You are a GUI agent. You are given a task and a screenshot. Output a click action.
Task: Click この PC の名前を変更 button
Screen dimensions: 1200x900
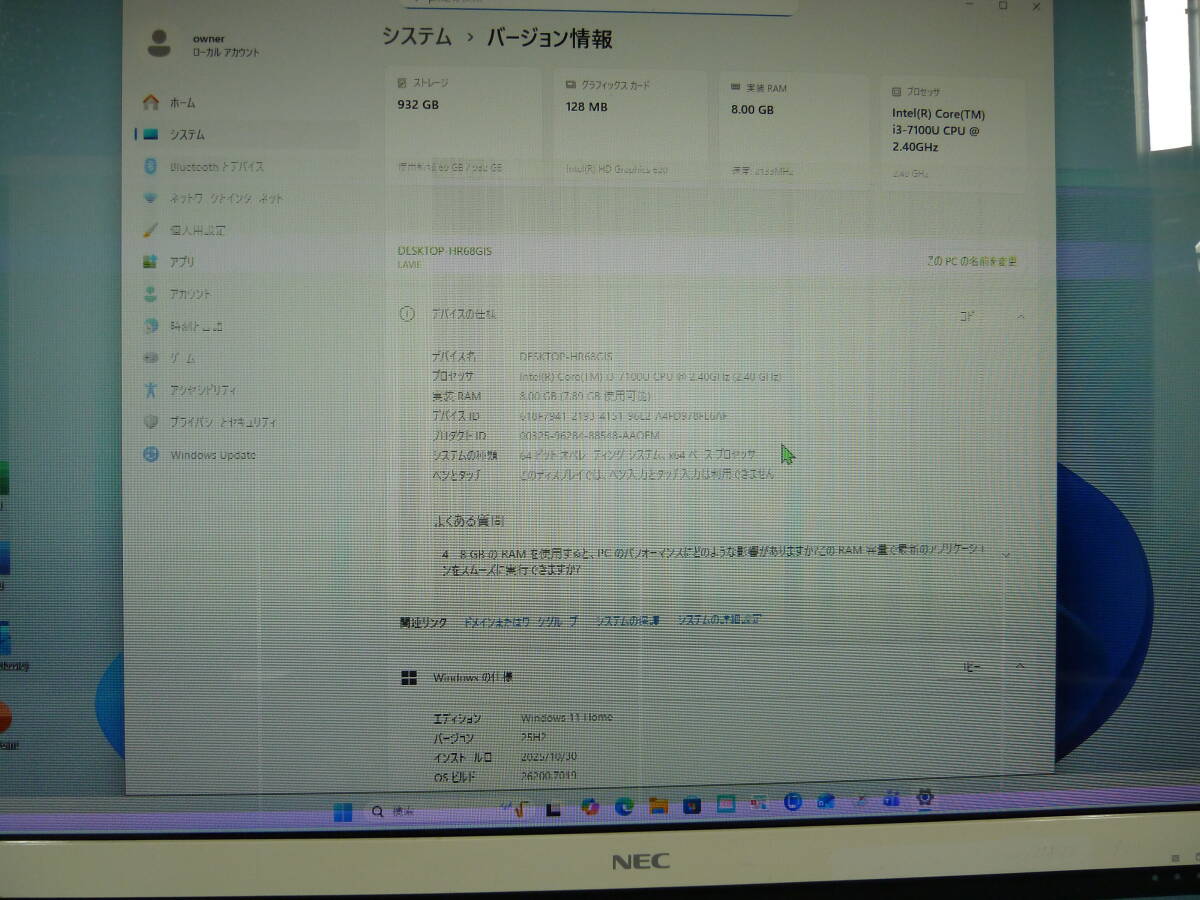pos(972,261)
